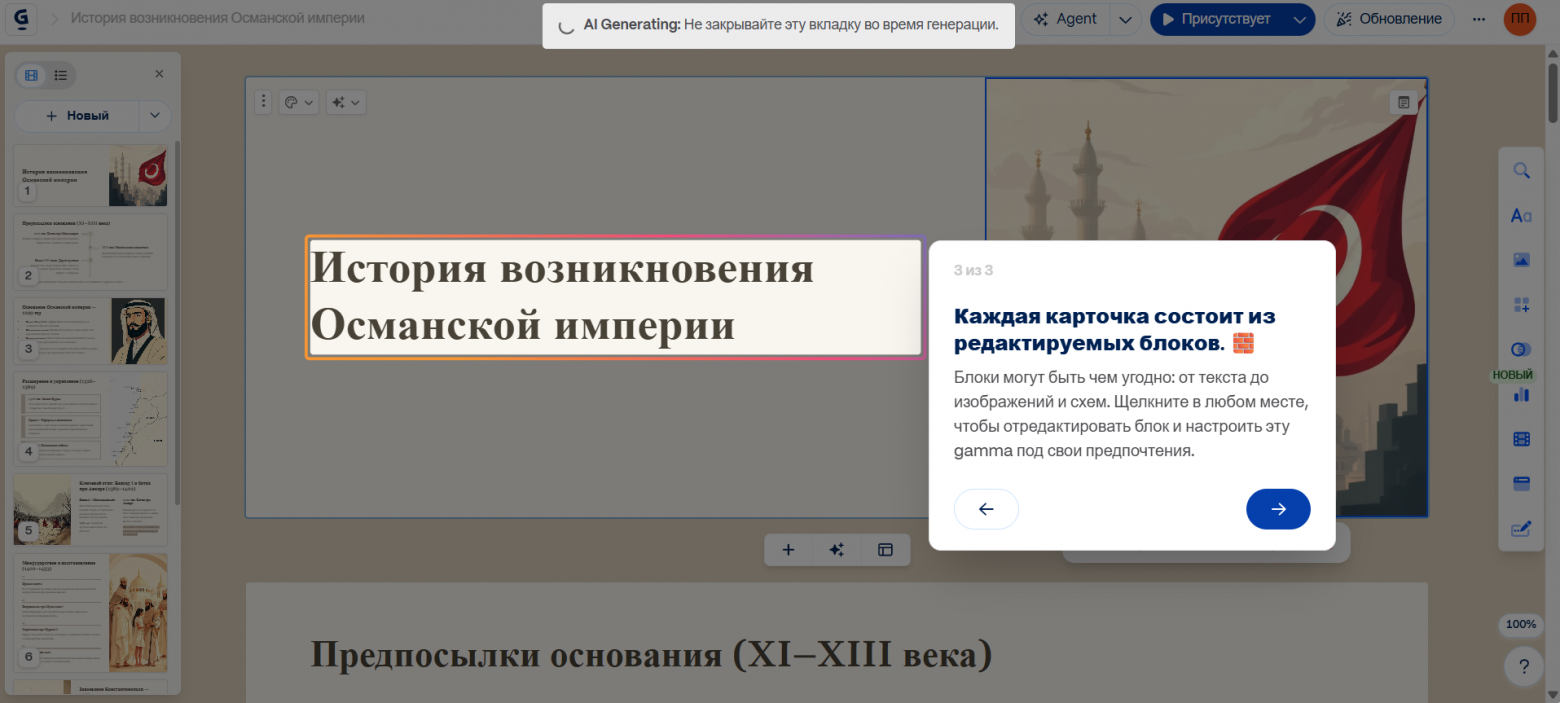Click the card template layout icon
The height and width of the screenshot is (703, 1560).
[885, 550]
